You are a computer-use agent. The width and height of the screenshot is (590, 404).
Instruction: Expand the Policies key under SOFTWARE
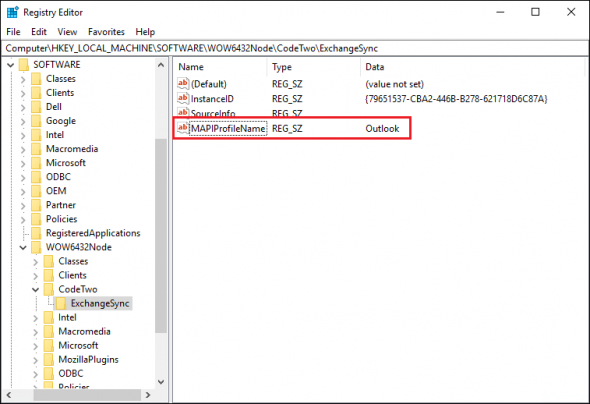click(x=23, y=219)
